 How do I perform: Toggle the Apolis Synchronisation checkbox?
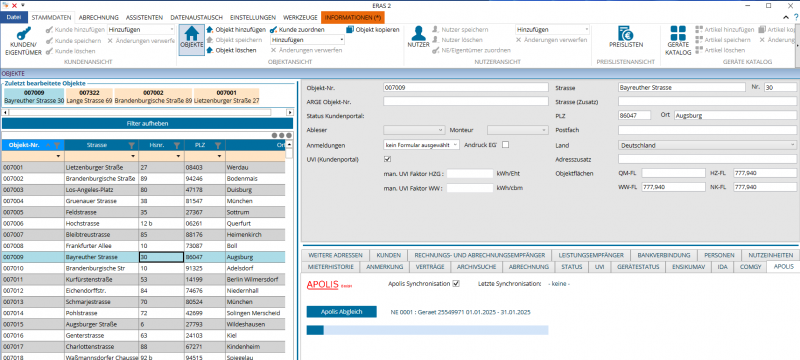pos(456,284)
